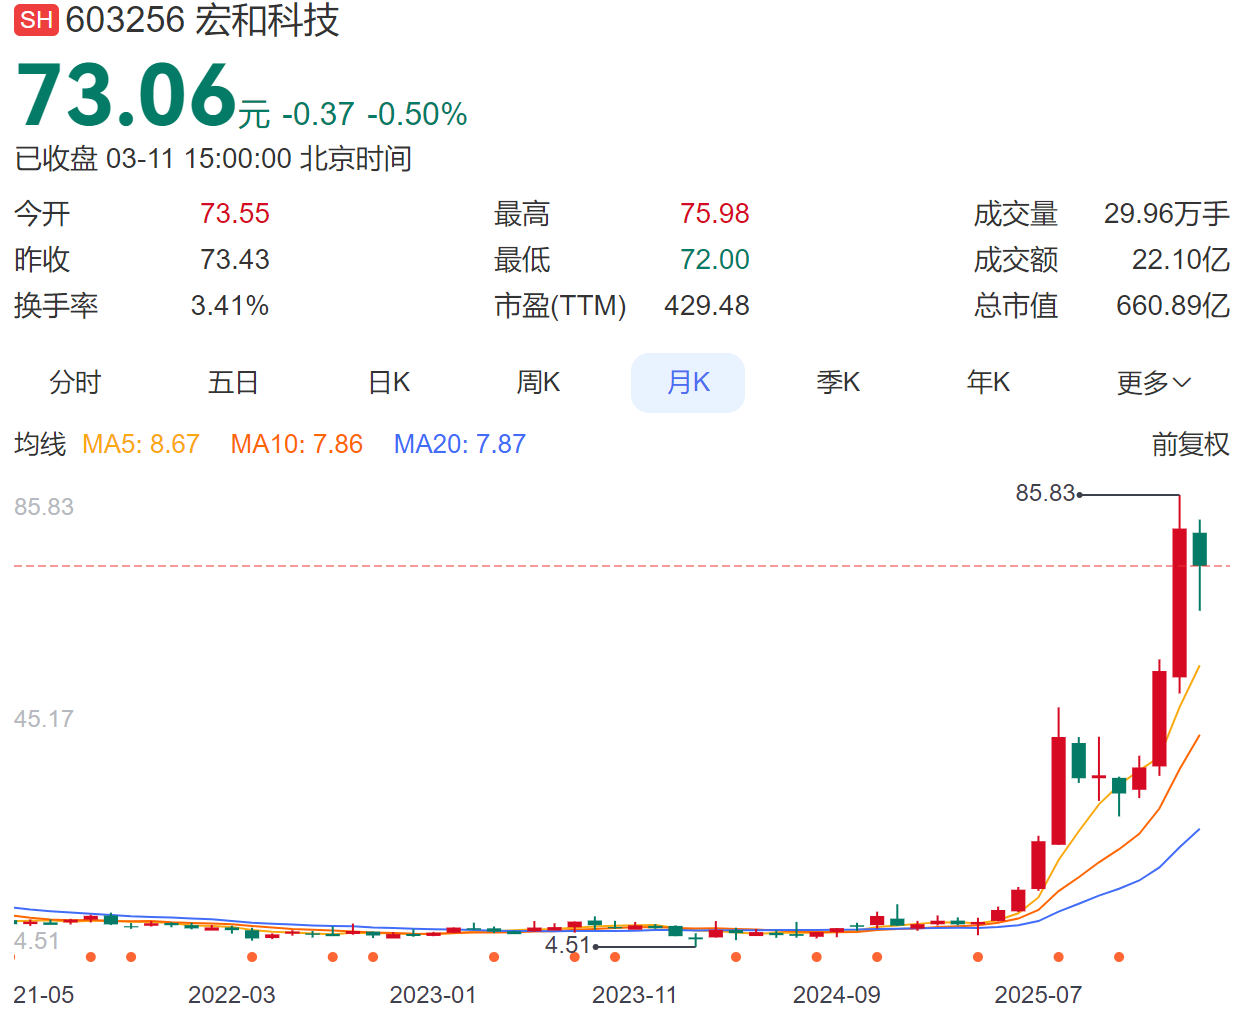Click the 85.83 high price annotation

click(1045, 493)
